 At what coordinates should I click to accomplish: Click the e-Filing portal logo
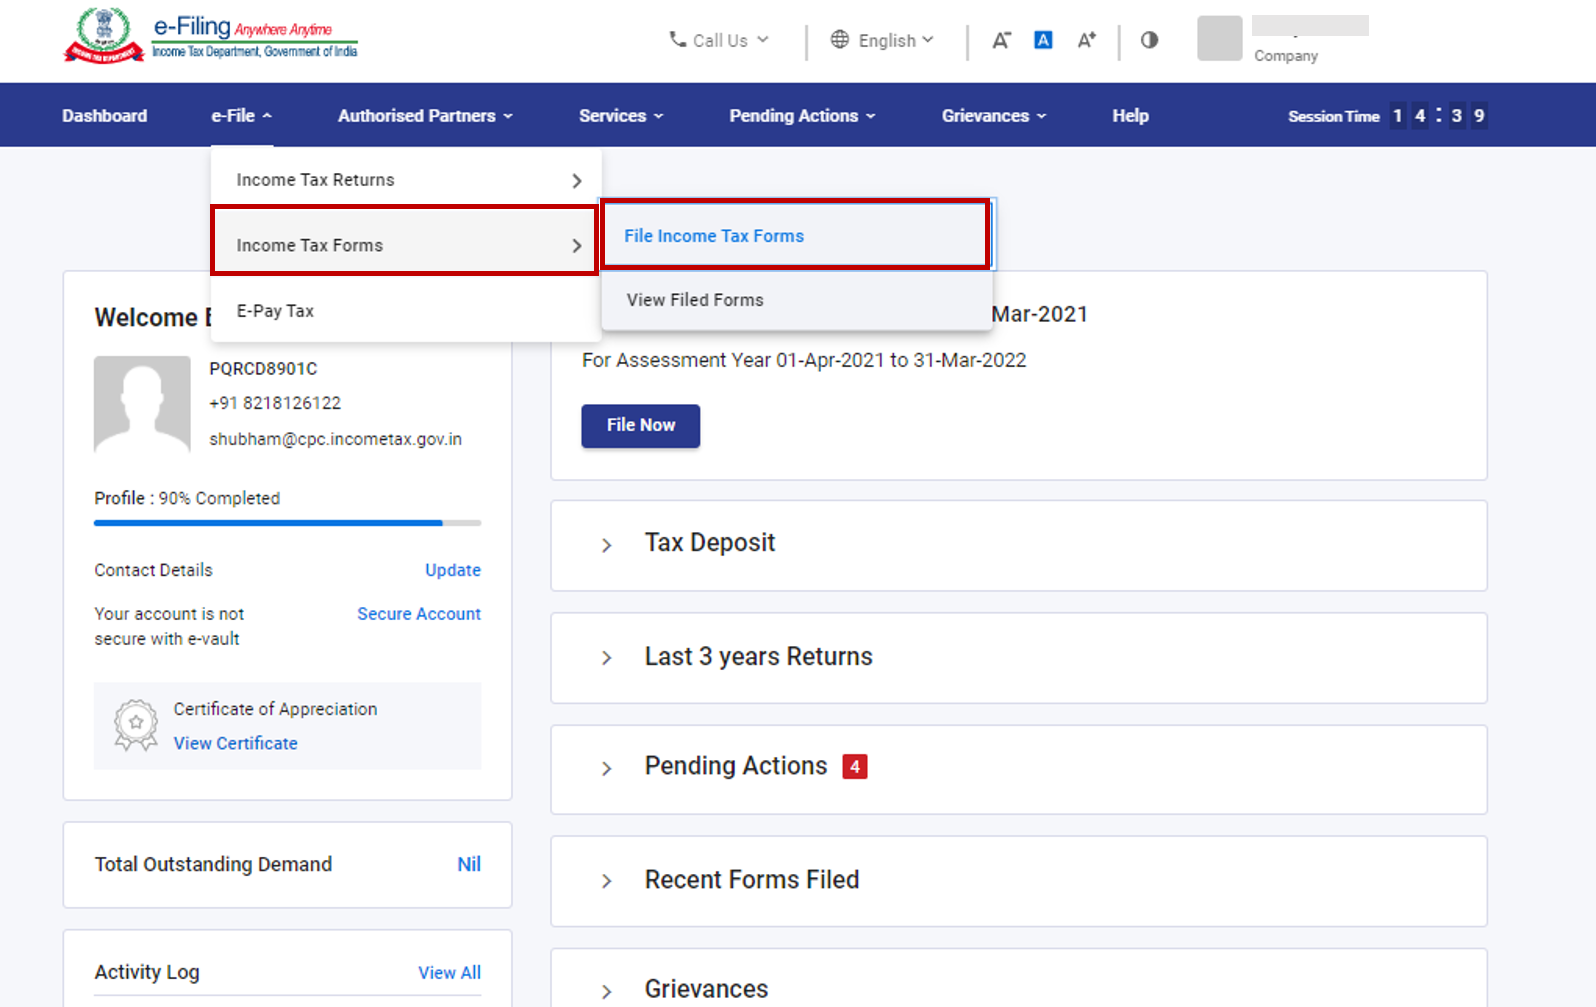[x=210, y=36]
